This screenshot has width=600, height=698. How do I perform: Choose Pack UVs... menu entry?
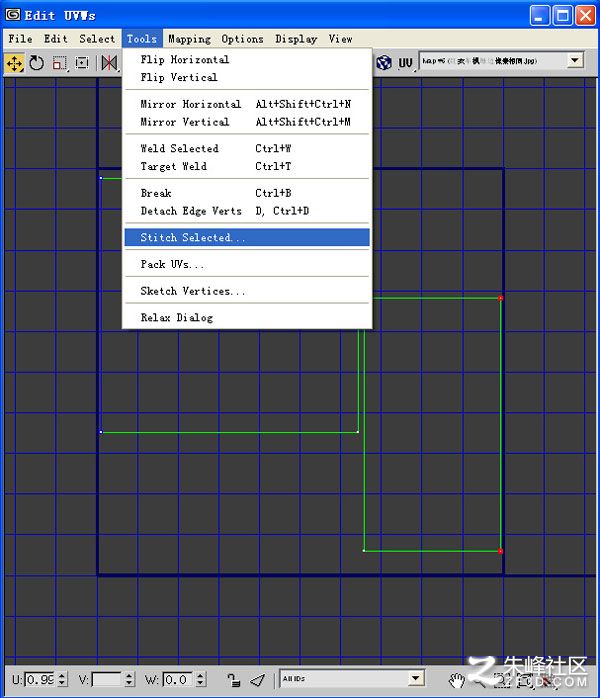(247, 264)
